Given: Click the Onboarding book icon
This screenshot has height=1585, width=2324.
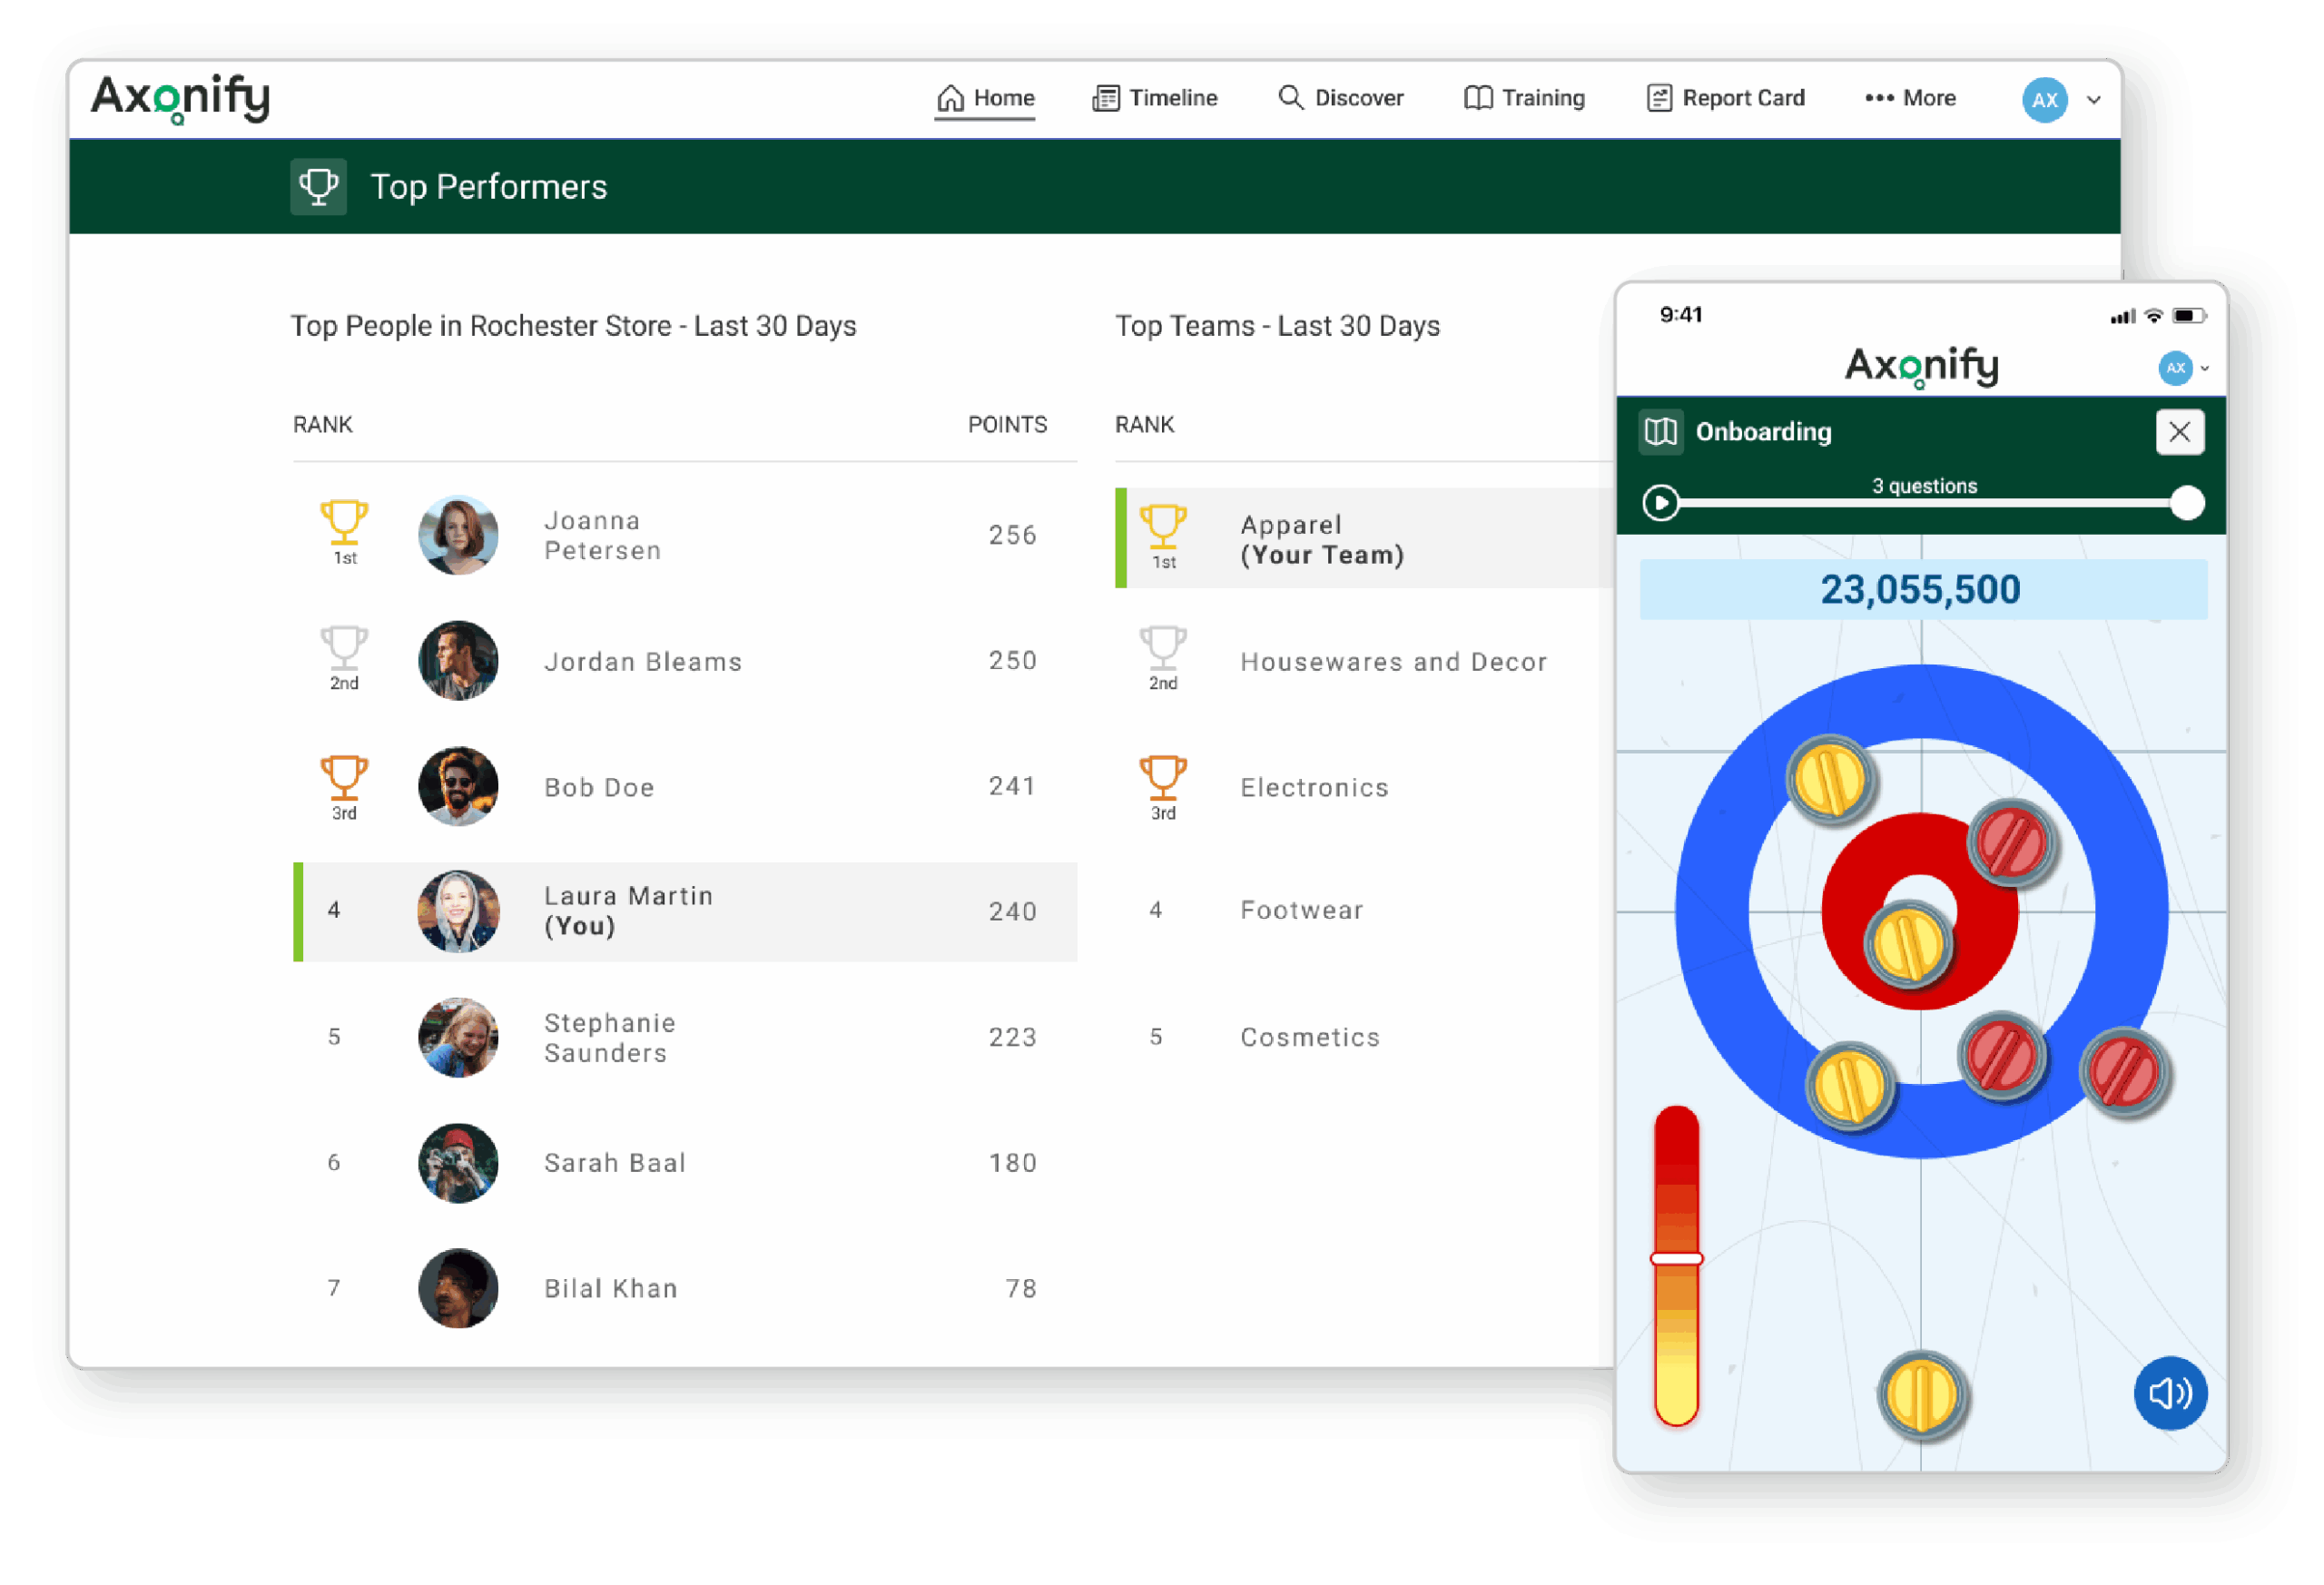Looking at the screenshot, I should click(1660, 432).
